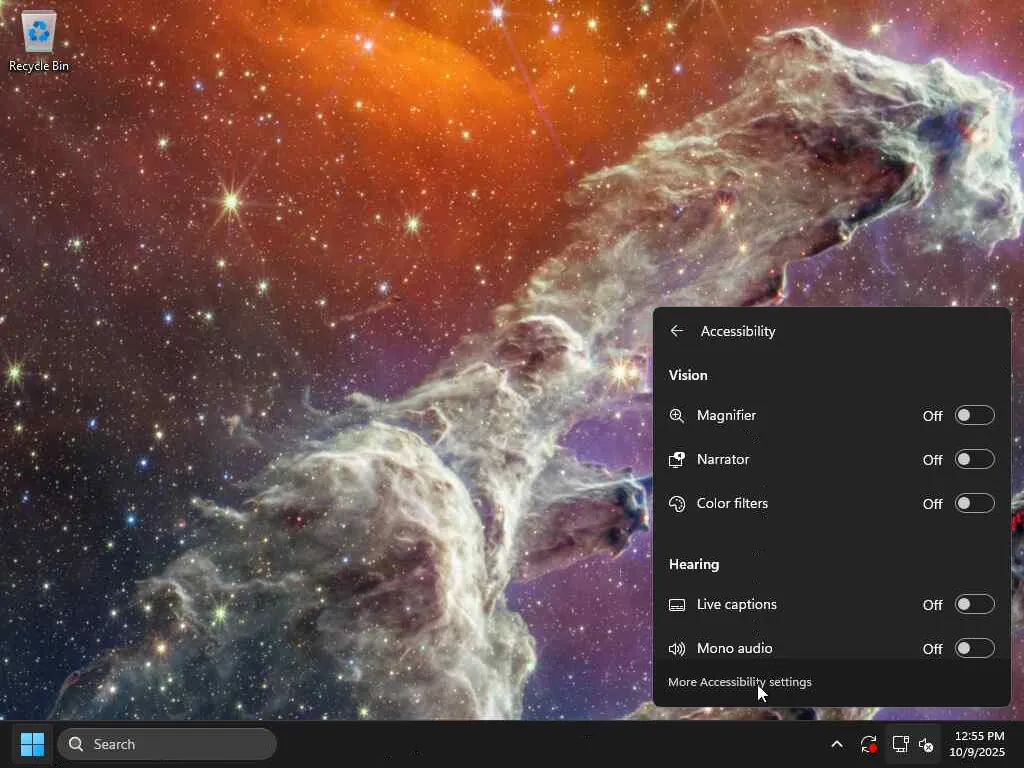Switch on Mono audio
The height and width of the screenshot is (768, 1024).
974,648
